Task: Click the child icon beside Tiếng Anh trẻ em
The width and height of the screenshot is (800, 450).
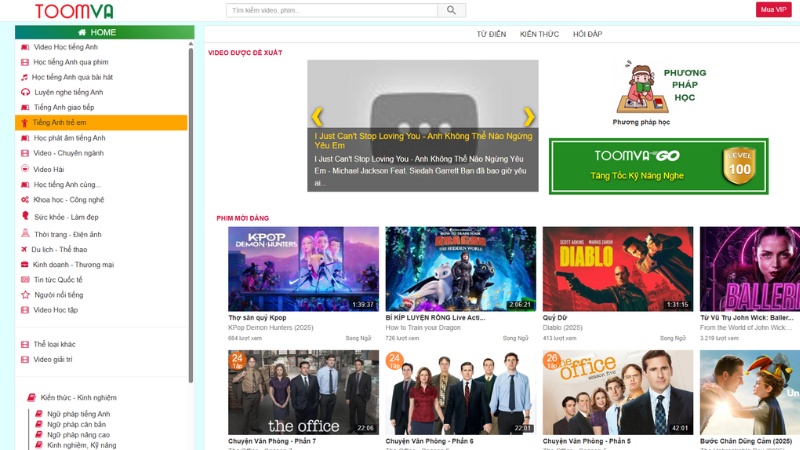Action: (25, 123)
